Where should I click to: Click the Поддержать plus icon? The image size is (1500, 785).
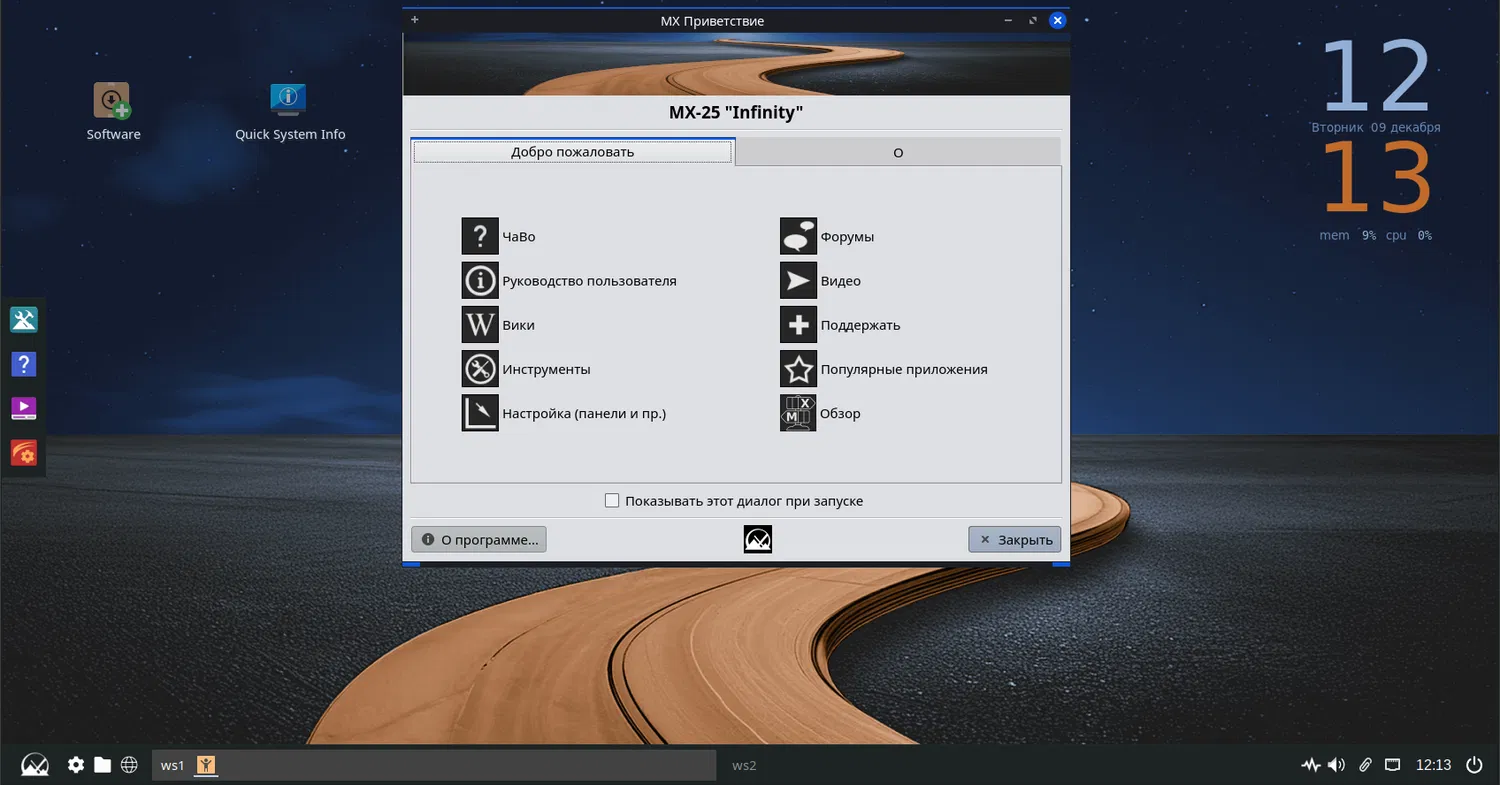coord(798,325)
